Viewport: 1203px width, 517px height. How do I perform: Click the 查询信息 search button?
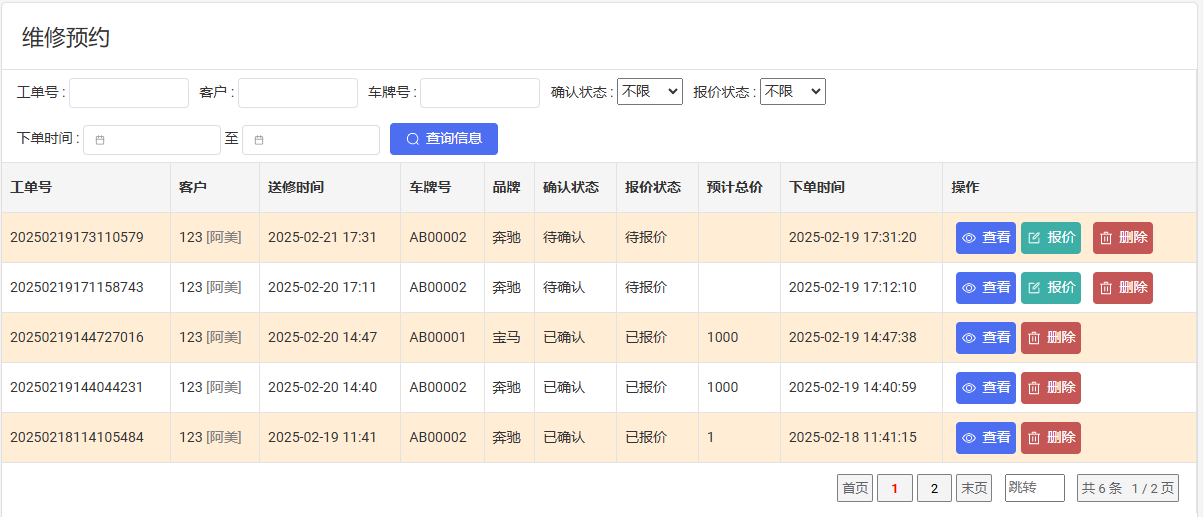point(443,139)
